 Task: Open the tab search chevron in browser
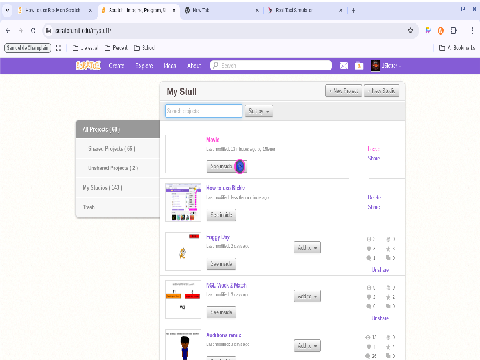pos(7,10)
